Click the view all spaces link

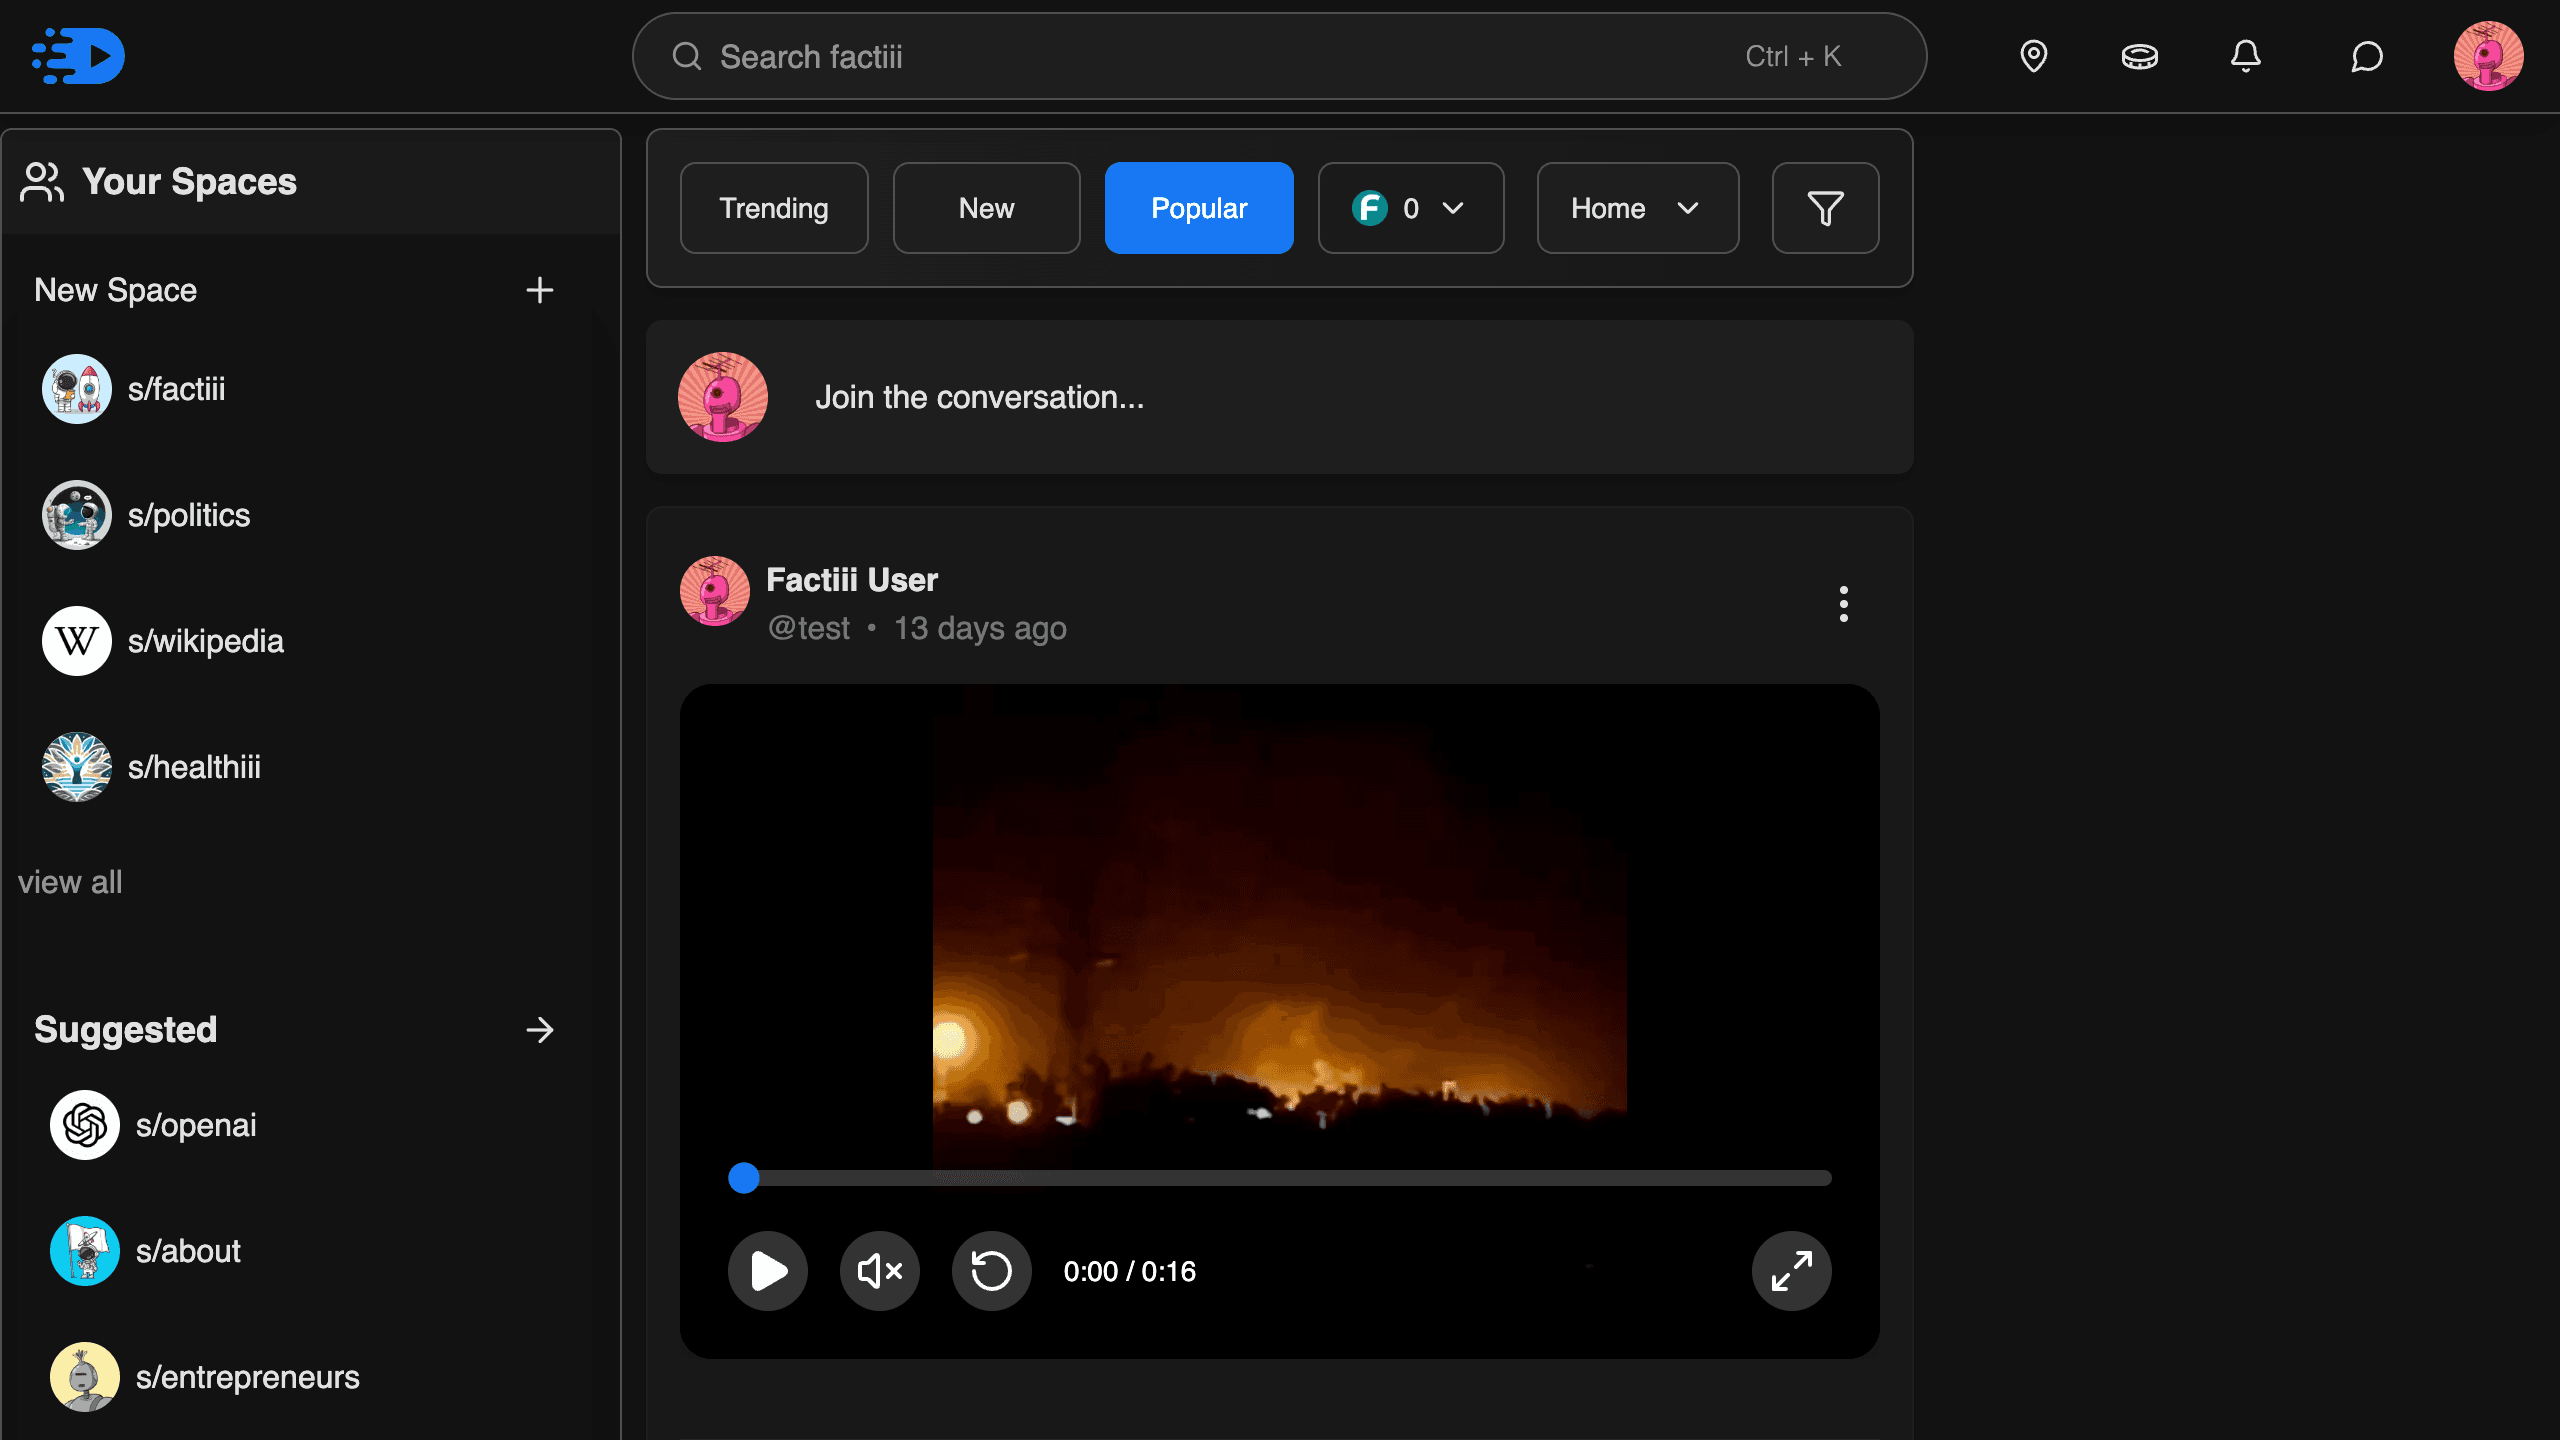[x=70, y=882]
